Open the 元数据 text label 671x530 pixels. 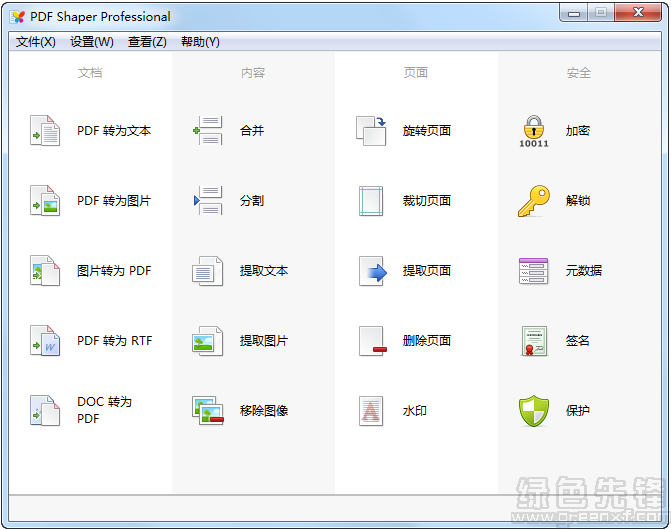click(584, 271)
